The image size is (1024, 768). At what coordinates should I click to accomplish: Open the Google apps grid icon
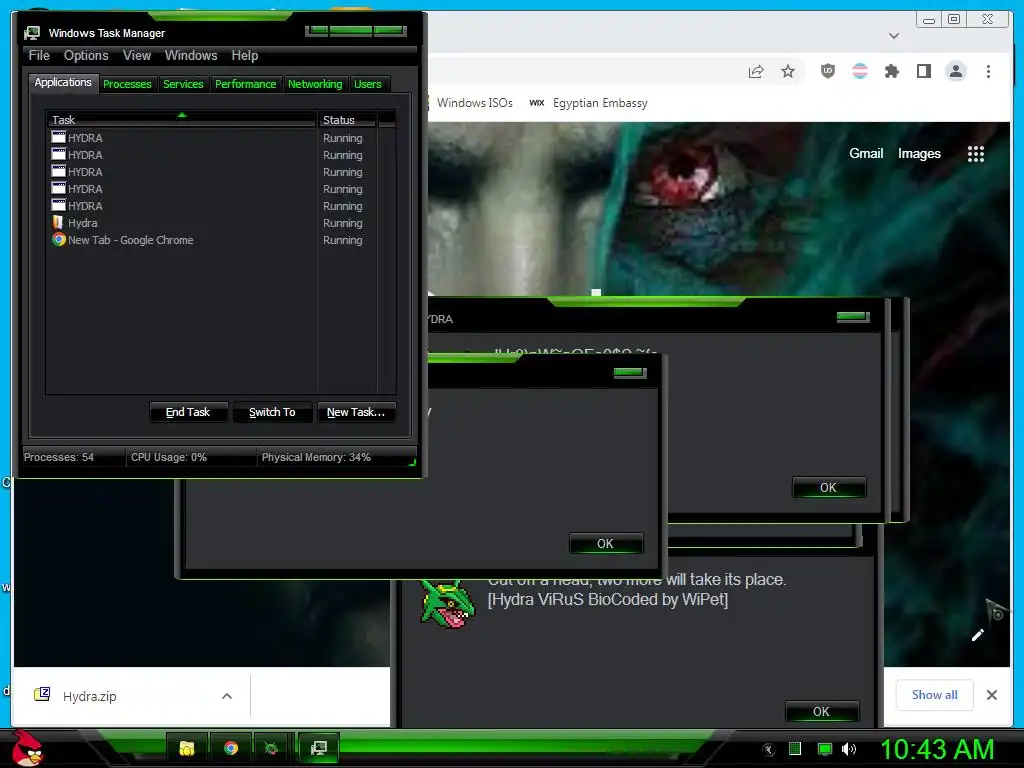(976, 153)
